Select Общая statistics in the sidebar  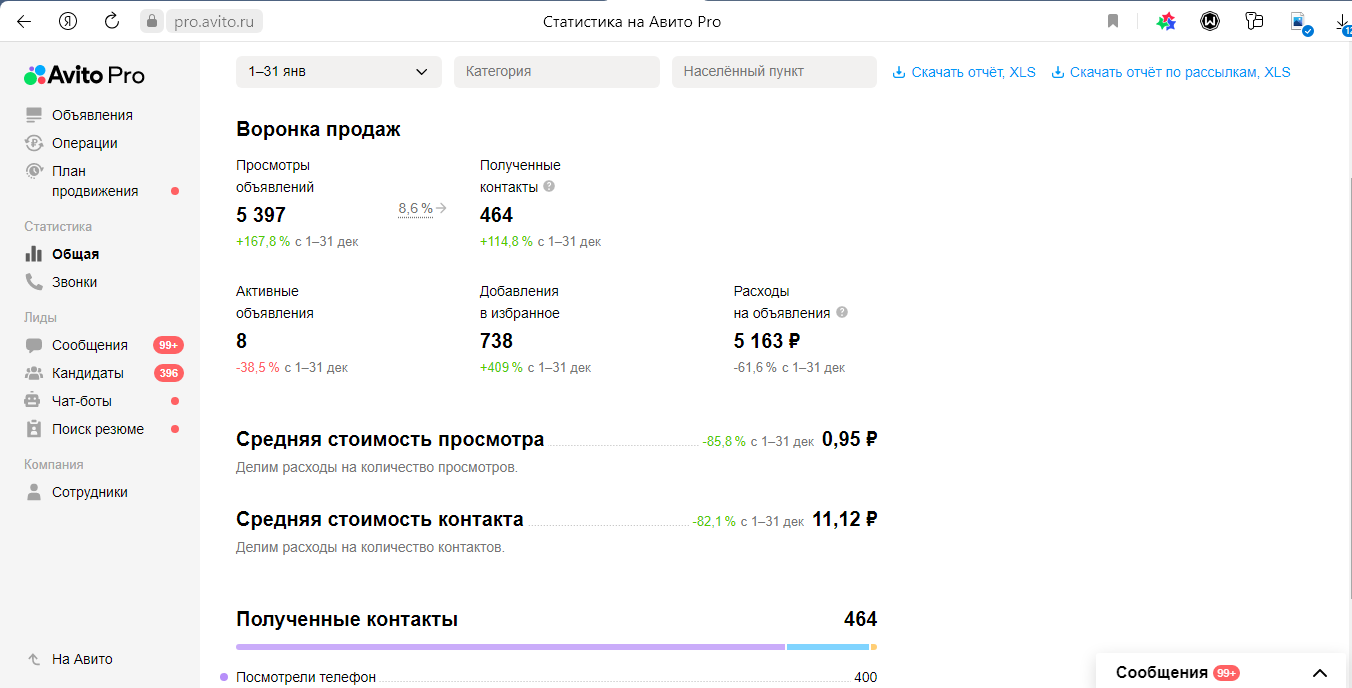coord(76,254)
